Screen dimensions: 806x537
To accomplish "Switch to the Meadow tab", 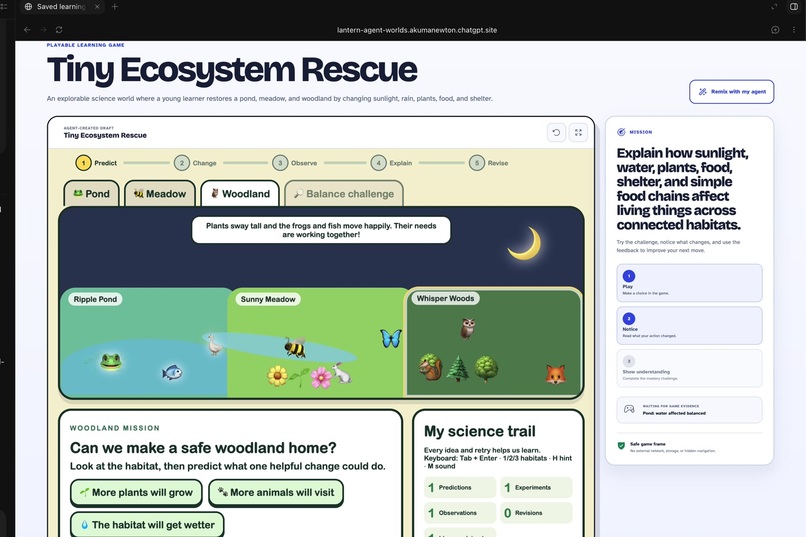I will pyautogui.click(x=160, y=194).
